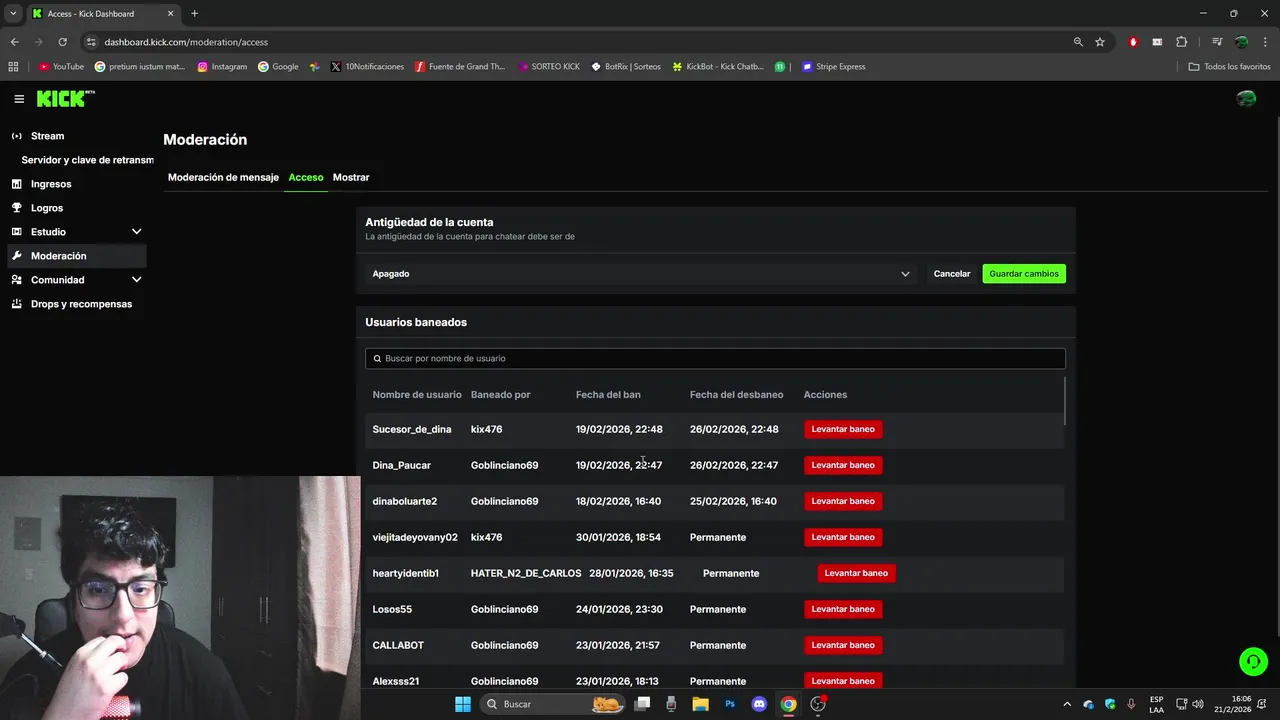The image size is (1280, 720).
Task: Lift ban for Dina_Paucar
Action: [843, 465]
